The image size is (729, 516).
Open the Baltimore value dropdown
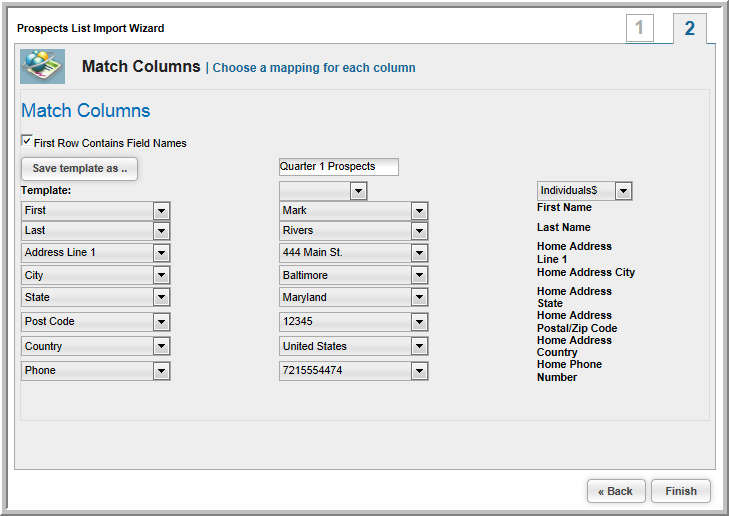(x=353, y=275)
